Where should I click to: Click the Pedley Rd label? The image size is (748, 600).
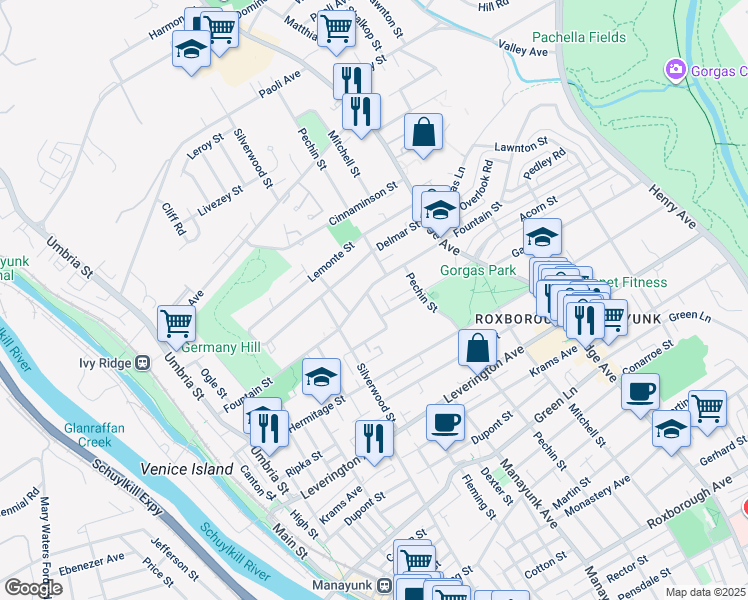click(544, 164)
